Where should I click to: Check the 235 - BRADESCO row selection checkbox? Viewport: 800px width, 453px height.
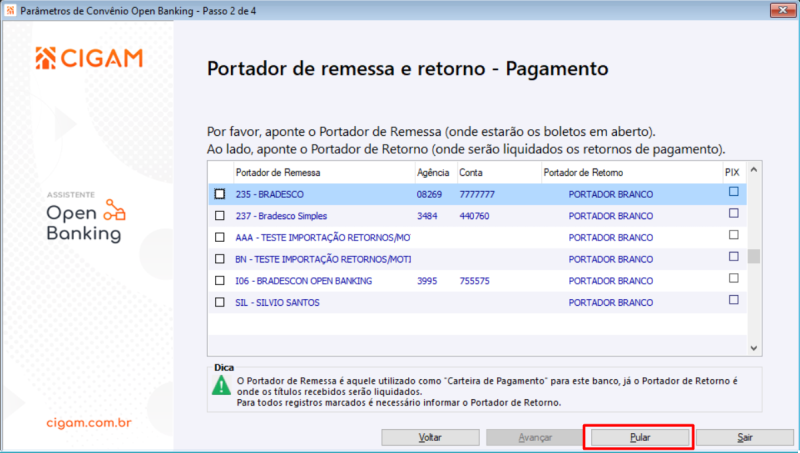[220, 194]
